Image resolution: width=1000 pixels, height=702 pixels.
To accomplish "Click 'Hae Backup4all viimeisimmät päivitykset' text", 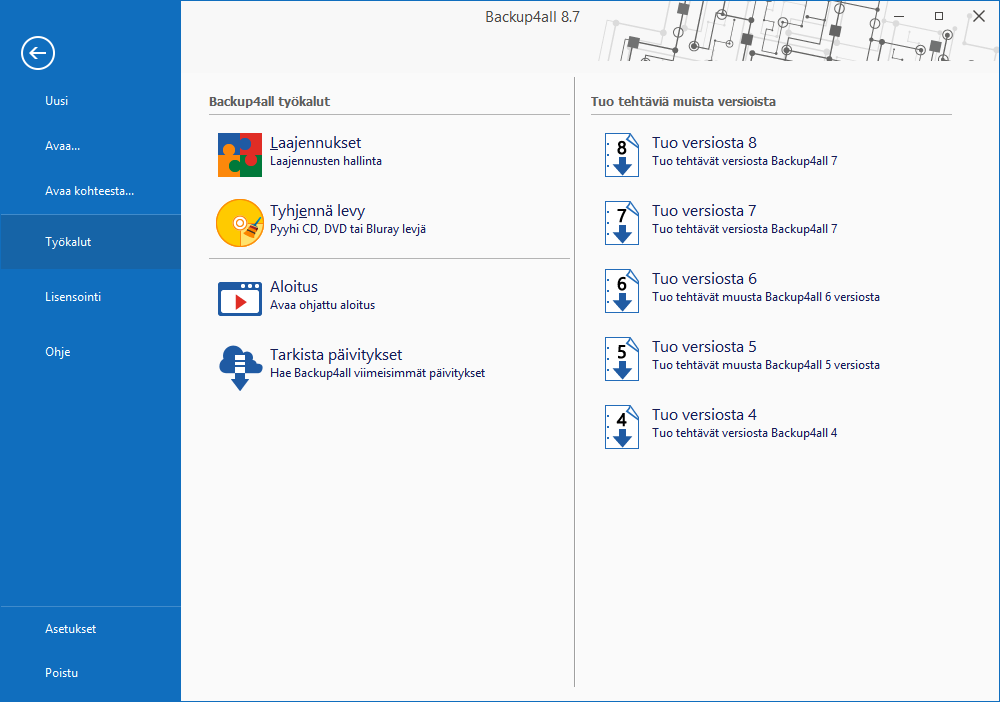I will coord(377,373).
